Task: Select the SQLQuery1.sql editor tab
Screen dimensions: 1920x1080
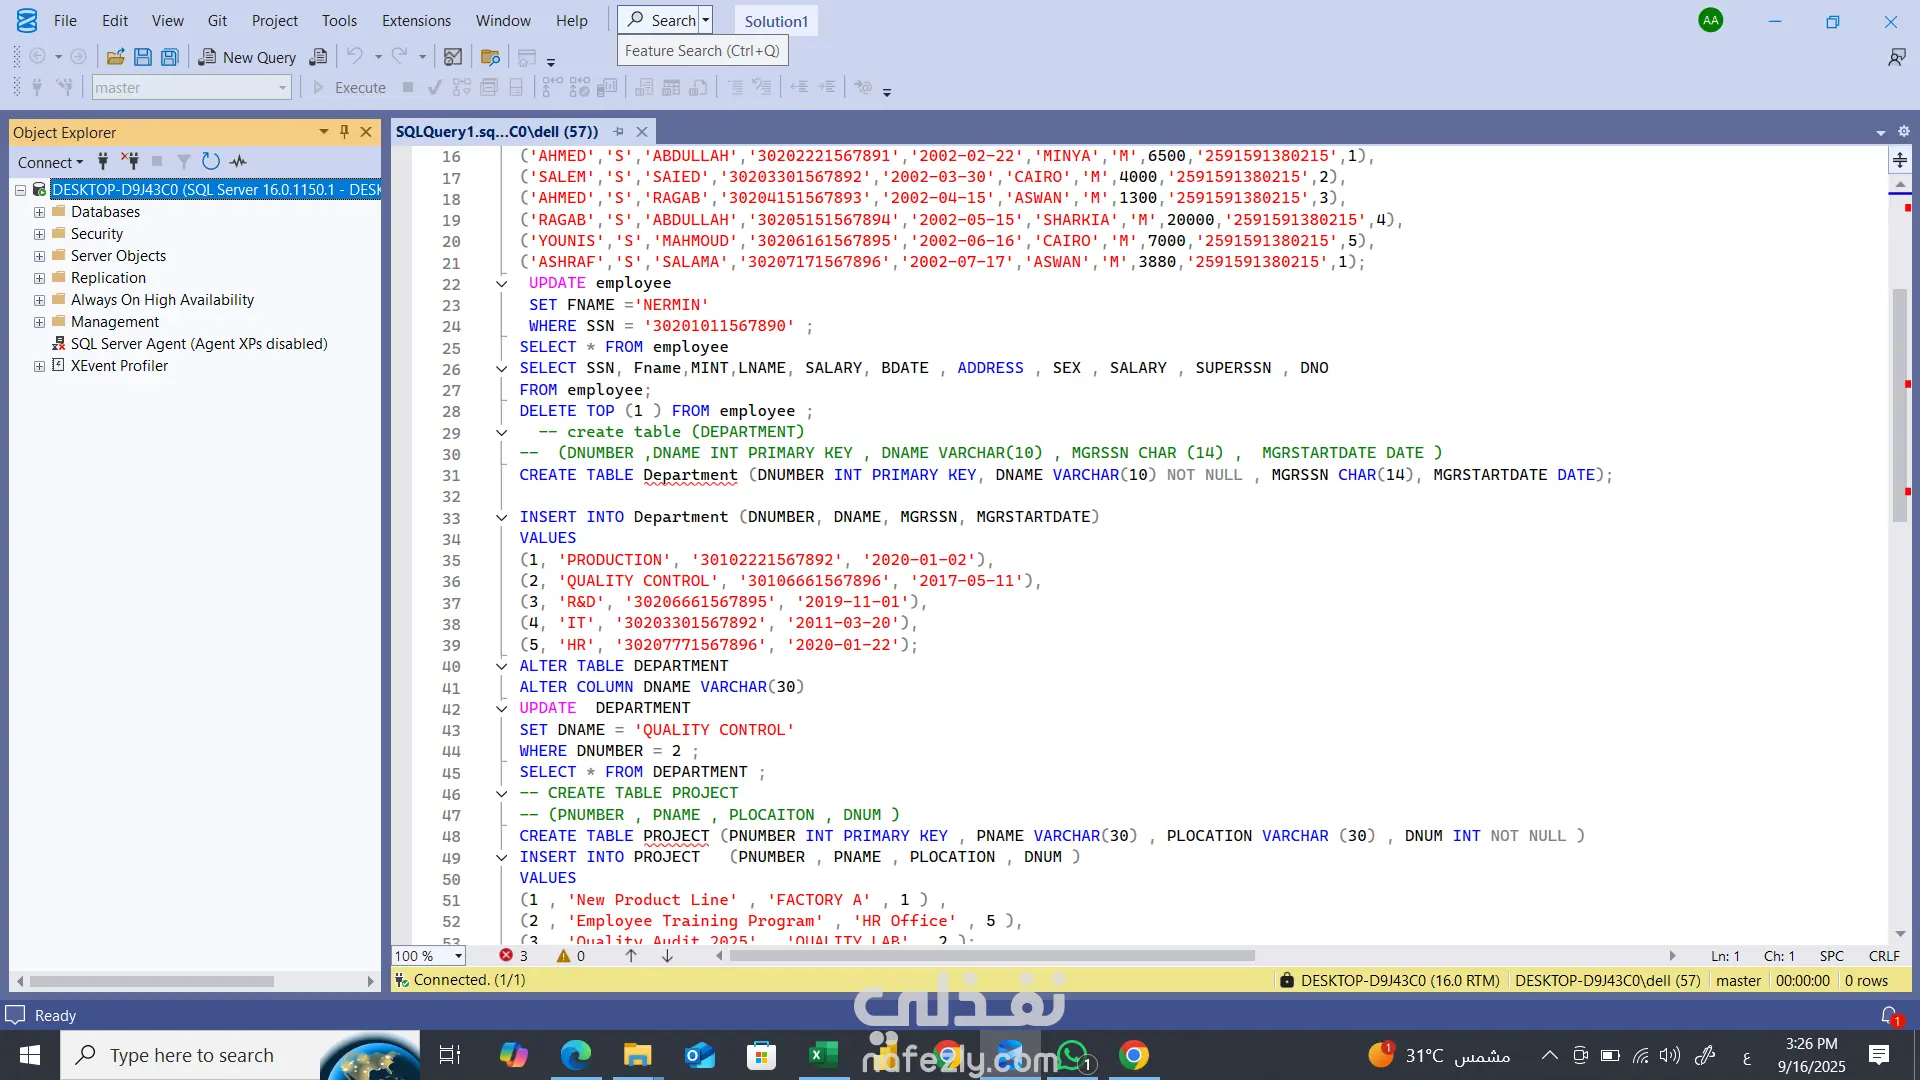Action: [x=497, y=131]
